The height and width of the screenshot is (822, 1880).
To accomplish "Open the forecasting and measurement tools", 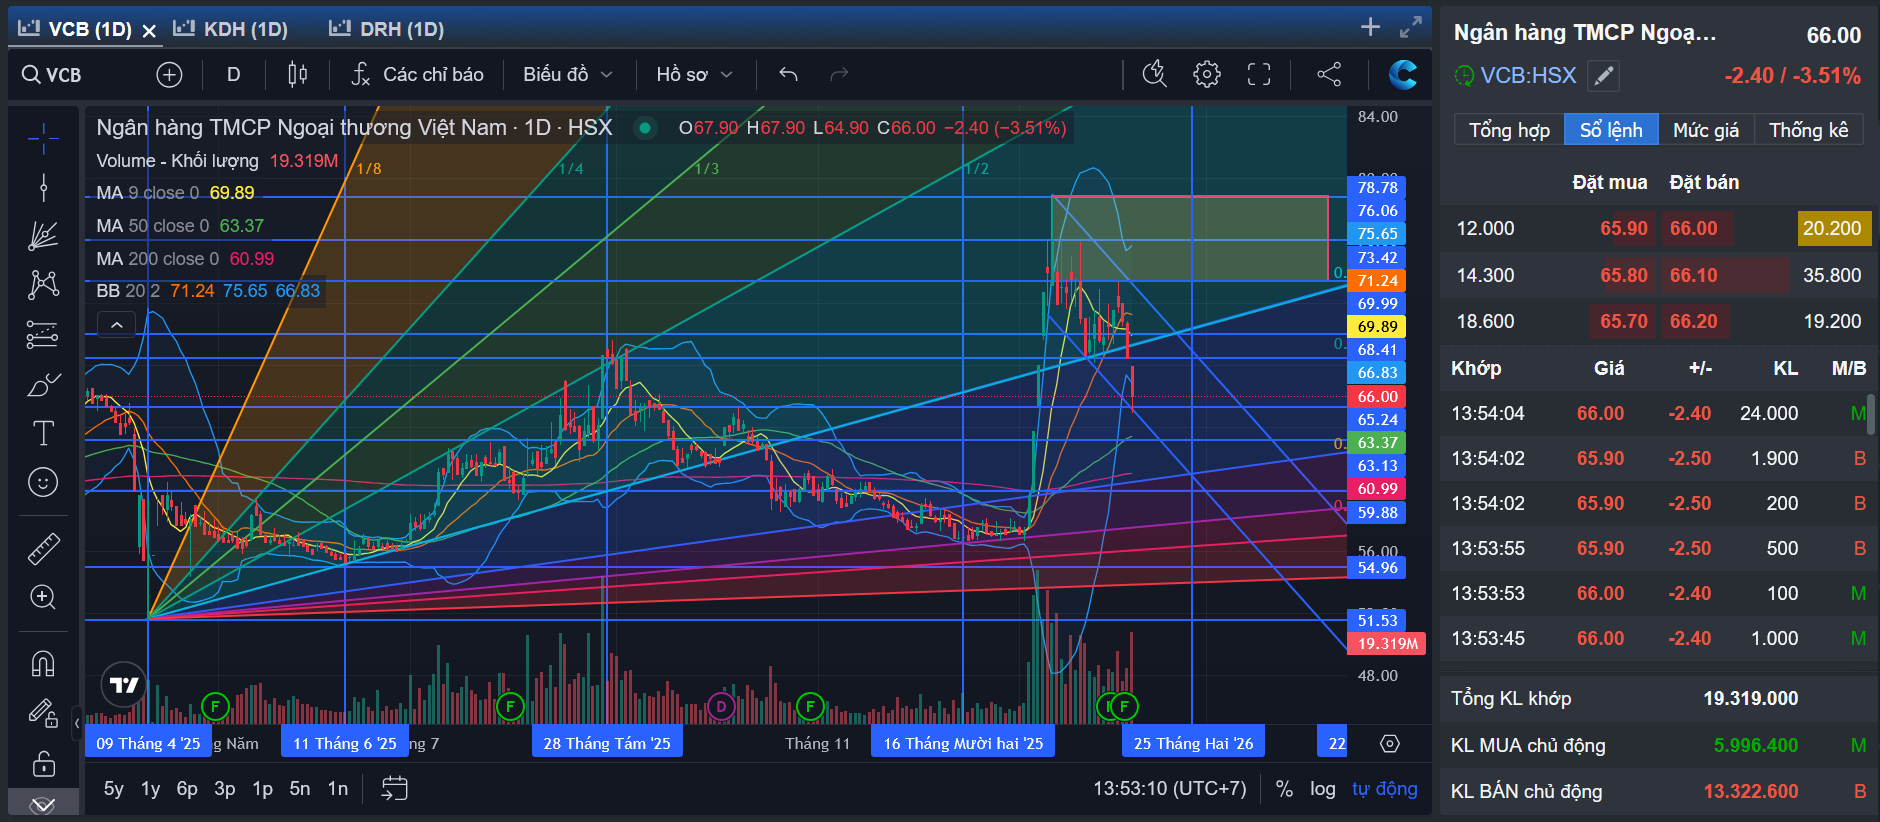I will (43, 334).
